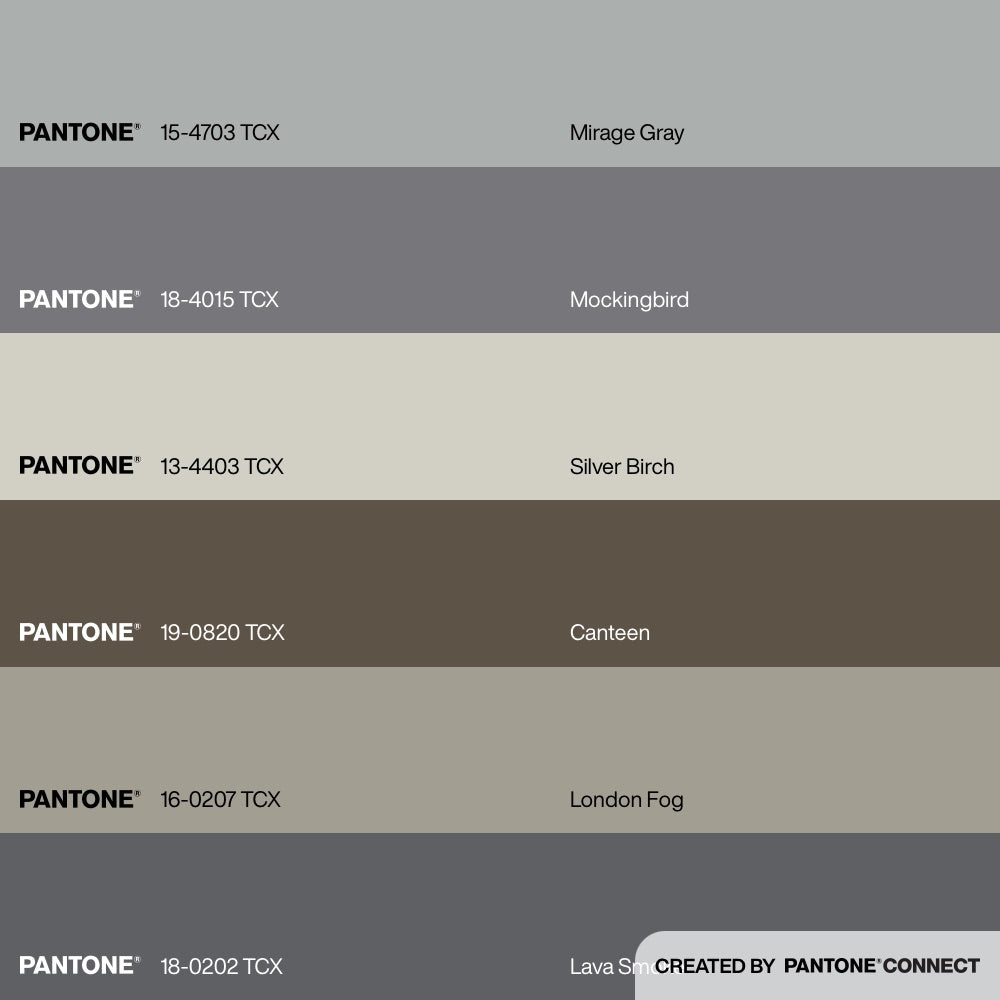Image resolution: width=1000 pixels, height=1000 pixels.
Task: Click the PANTONE logo beside London Fog
Action: click(78, 799)
